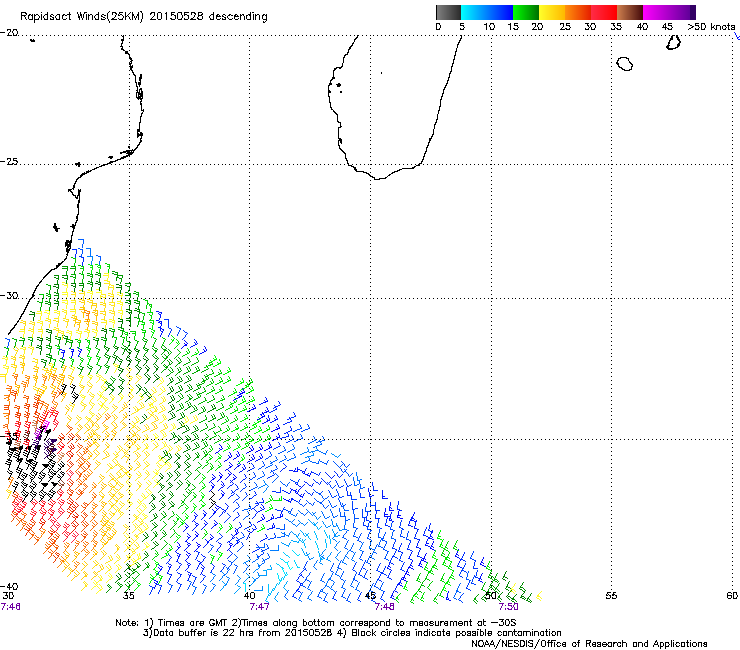Click the '25' label under the color bar
740x650 pixels.
[x=565, y=27]
